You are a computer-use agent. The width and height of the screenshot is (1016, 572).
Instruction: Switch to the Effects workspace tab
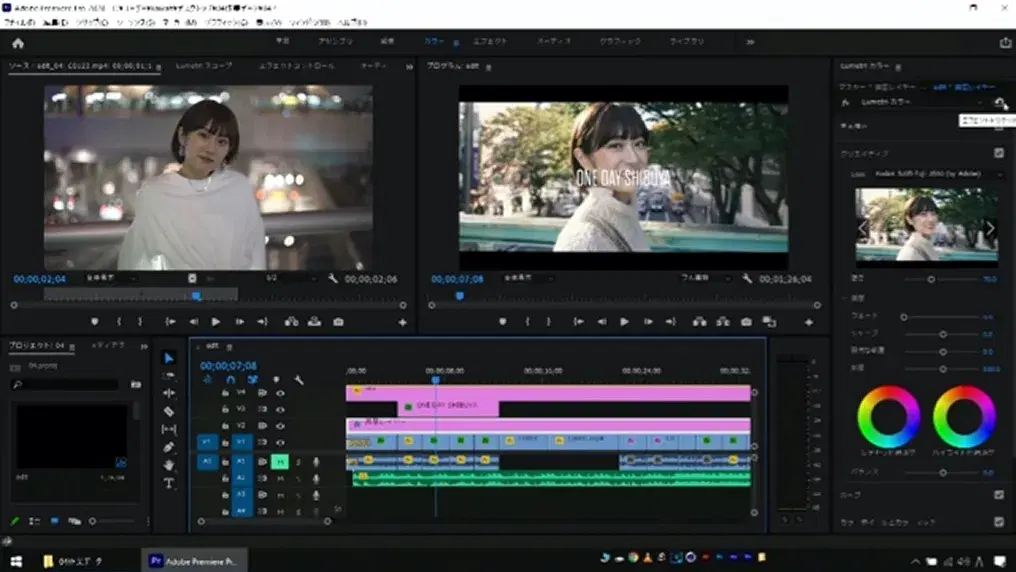[x=489, y=41]
